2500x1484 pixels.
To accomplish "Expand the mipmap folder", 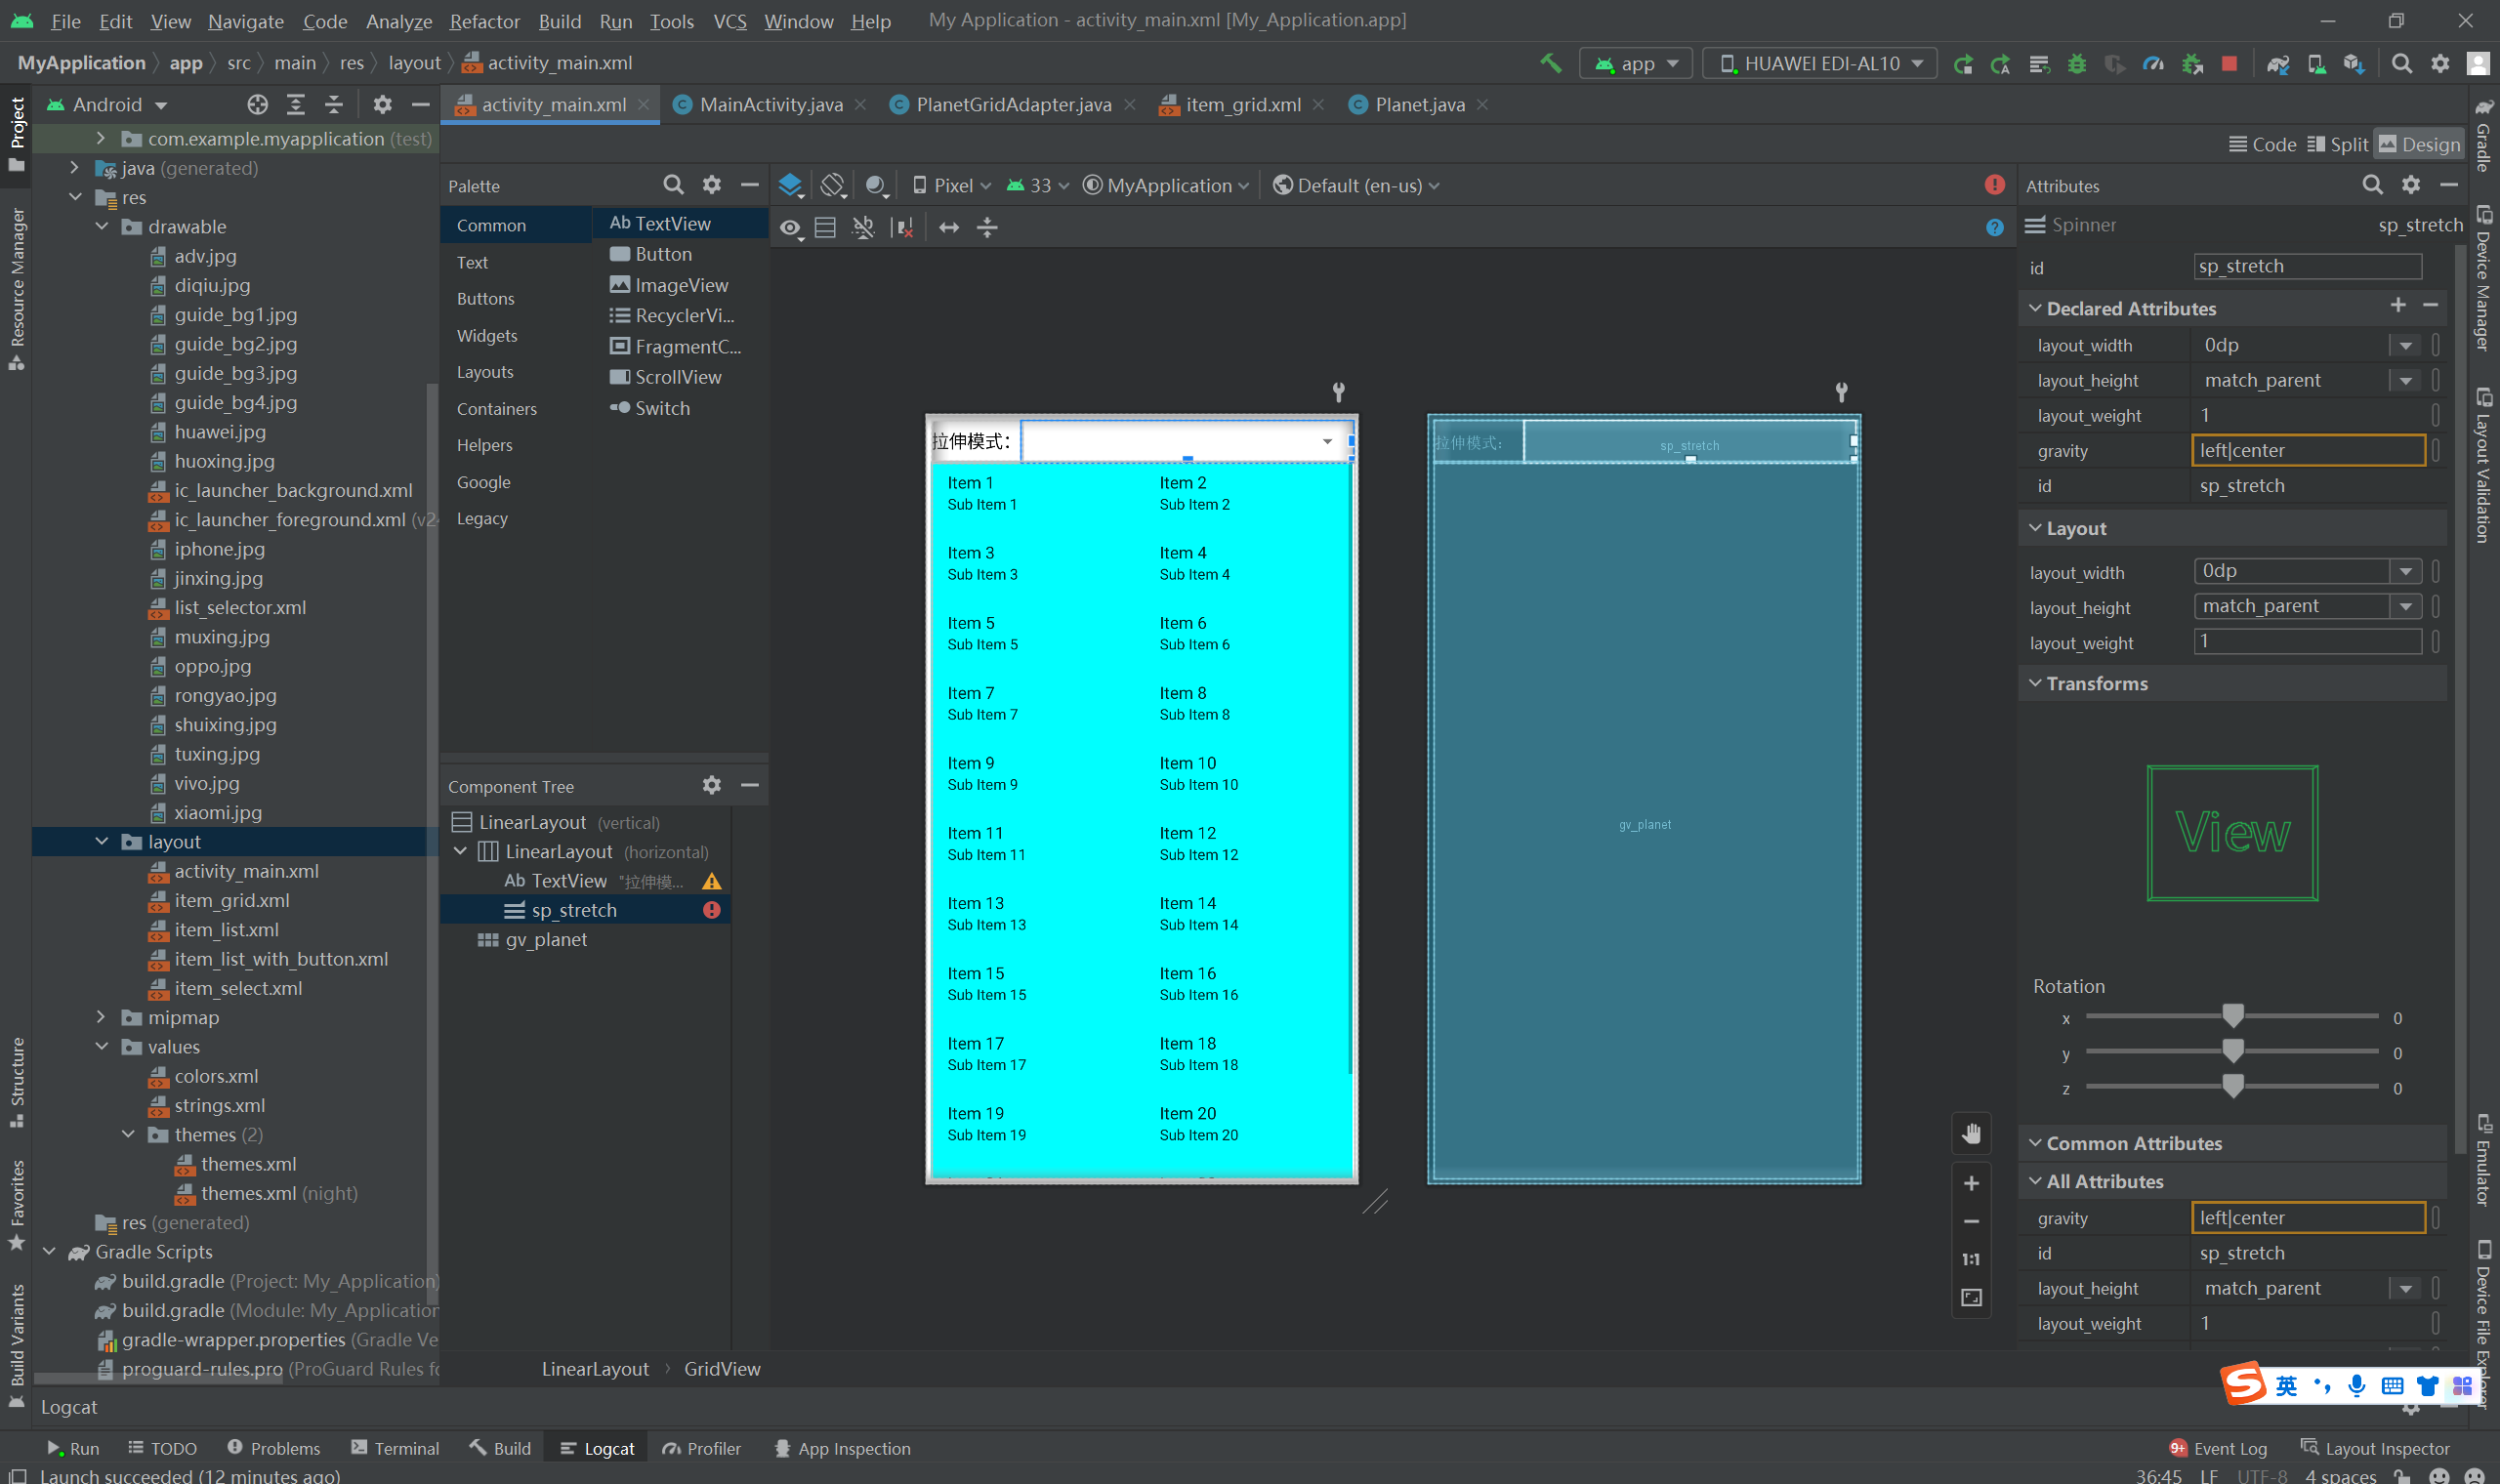I will pyautogui.click(x=101, y=1017).
